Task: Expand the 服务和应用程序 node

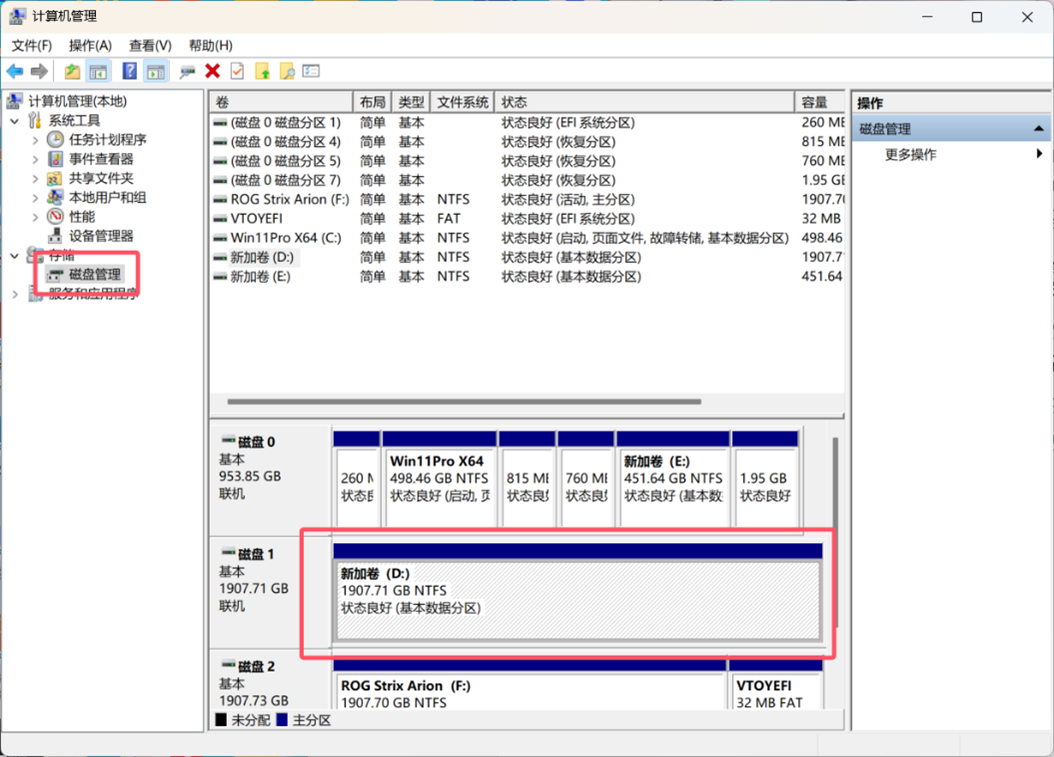Action: click(x=14, y=294)
